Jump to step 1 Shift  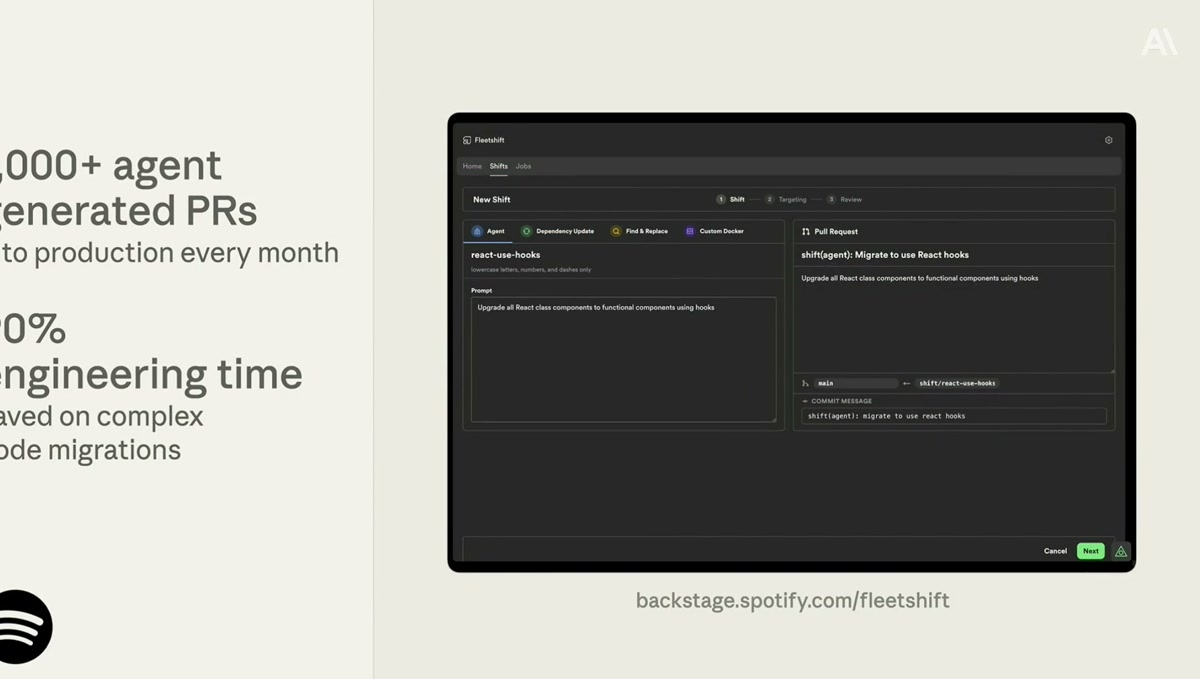730,199
